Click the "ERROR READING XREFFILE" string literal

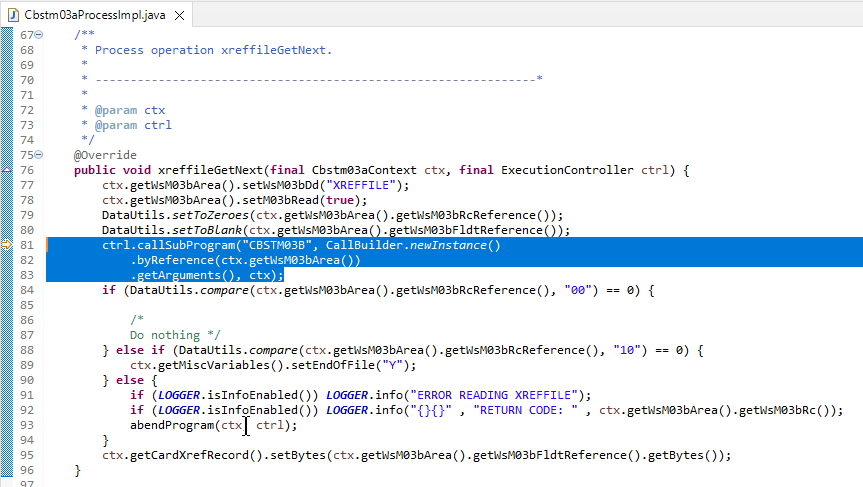pos(497,395)
